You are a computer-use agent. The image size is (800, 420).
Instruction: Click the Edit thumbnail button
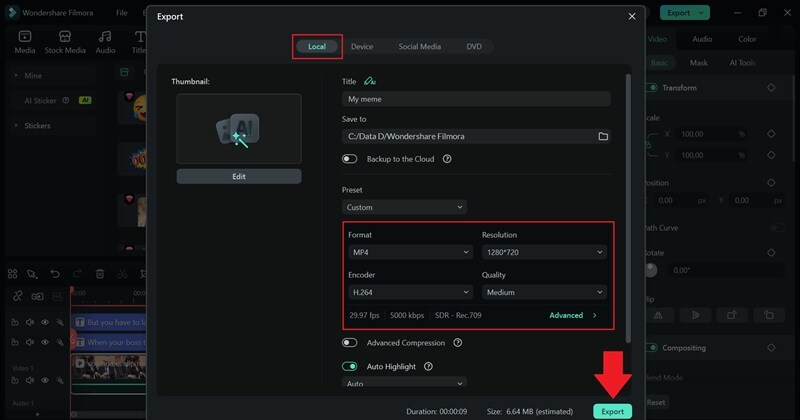coord(239,176)
